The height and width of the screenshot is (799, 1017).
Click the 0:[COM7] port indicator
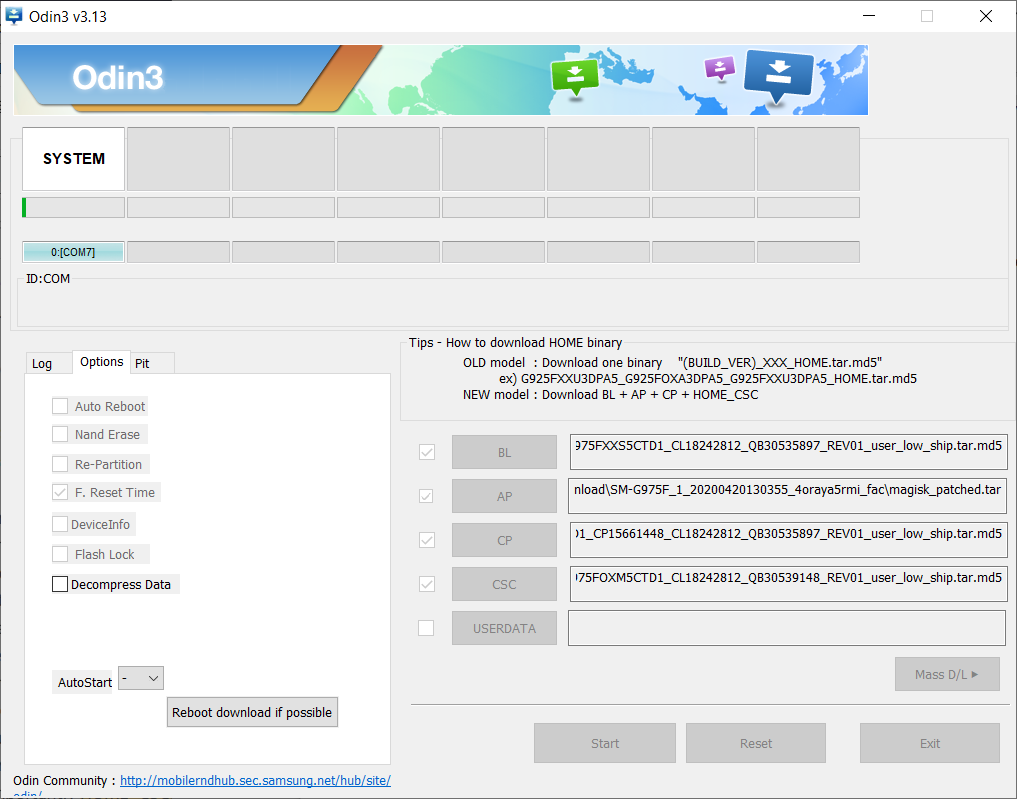pos(73,252)
